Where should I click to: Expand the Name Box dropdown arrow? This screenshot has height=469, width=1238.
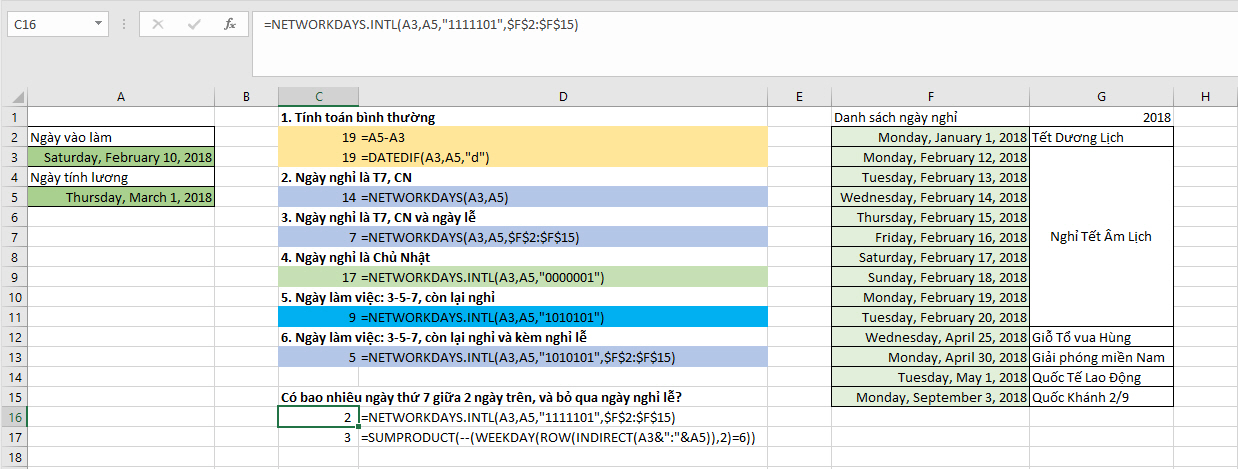[98, 24]
